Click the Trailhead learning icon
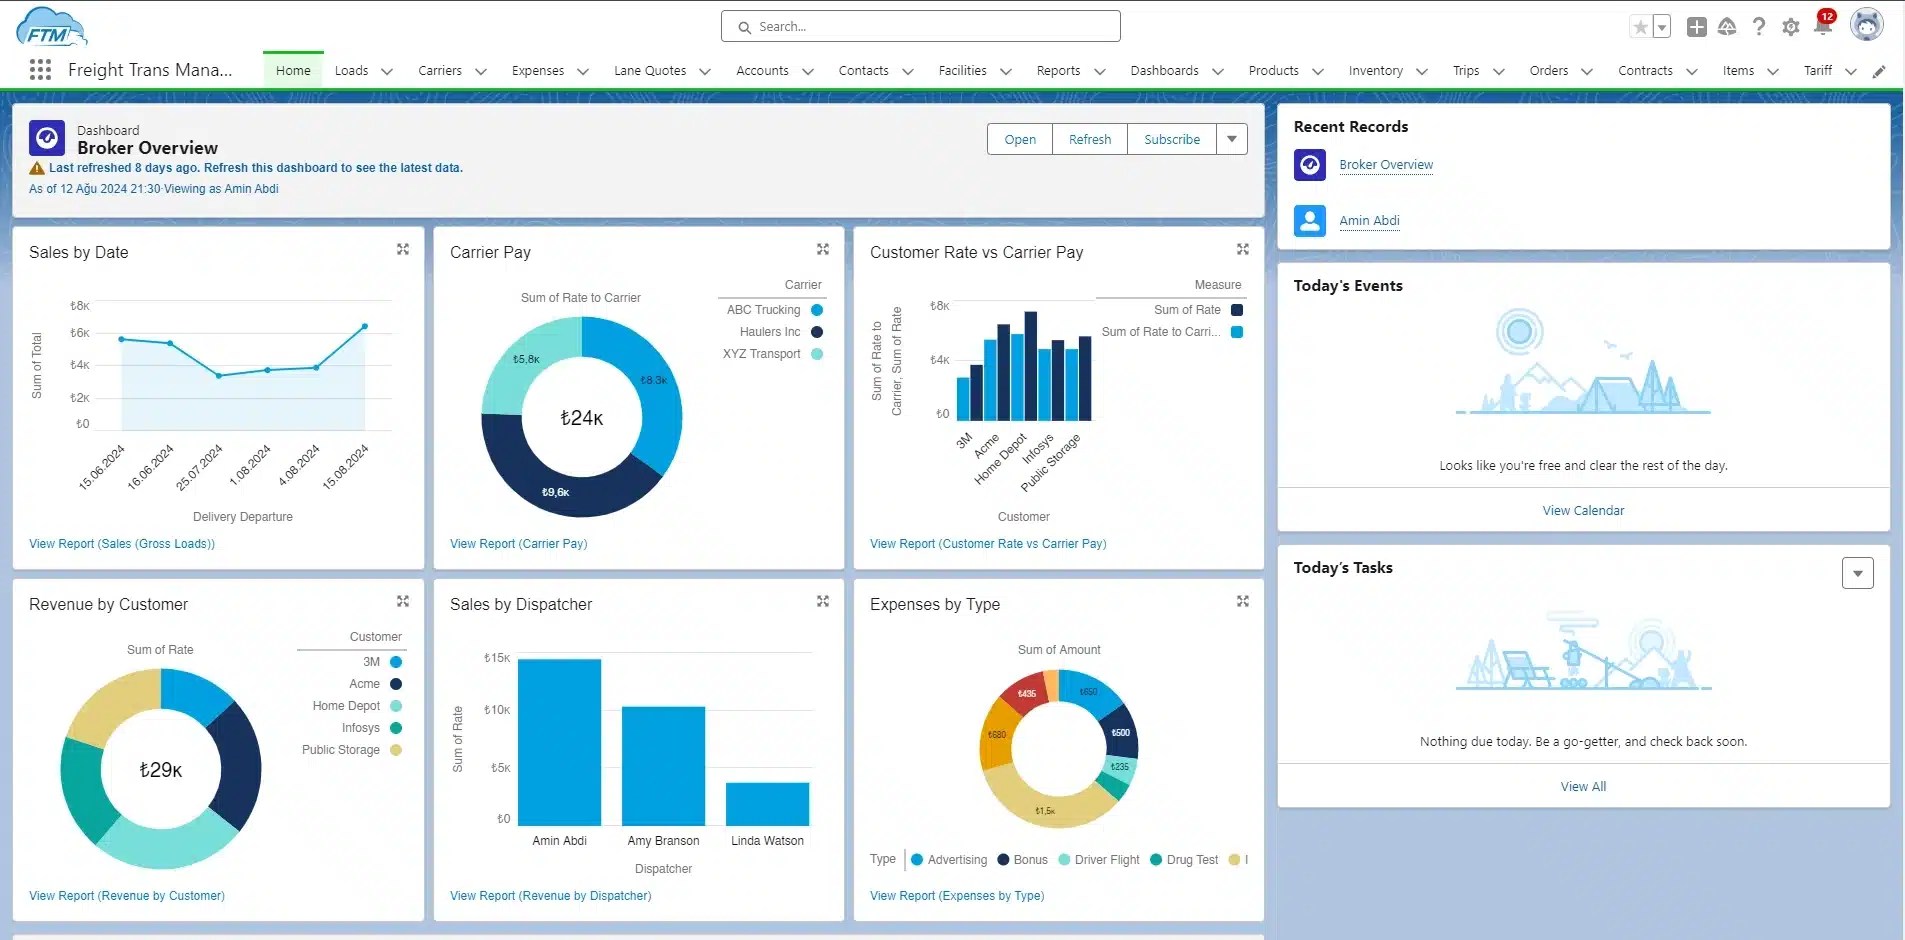This screenshot has width=1905, height=940. [1727, 26]
